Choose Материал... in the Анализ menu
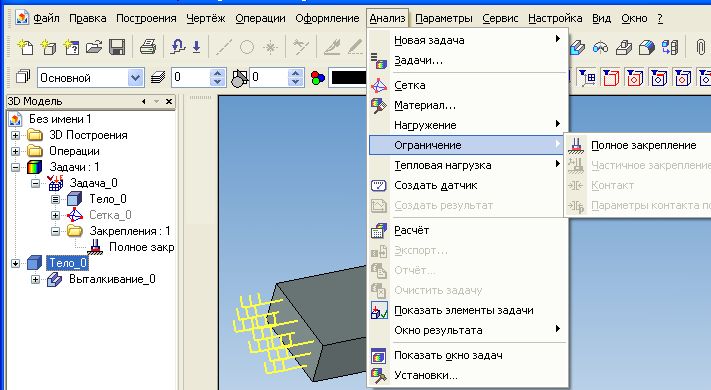 [468, 105]
